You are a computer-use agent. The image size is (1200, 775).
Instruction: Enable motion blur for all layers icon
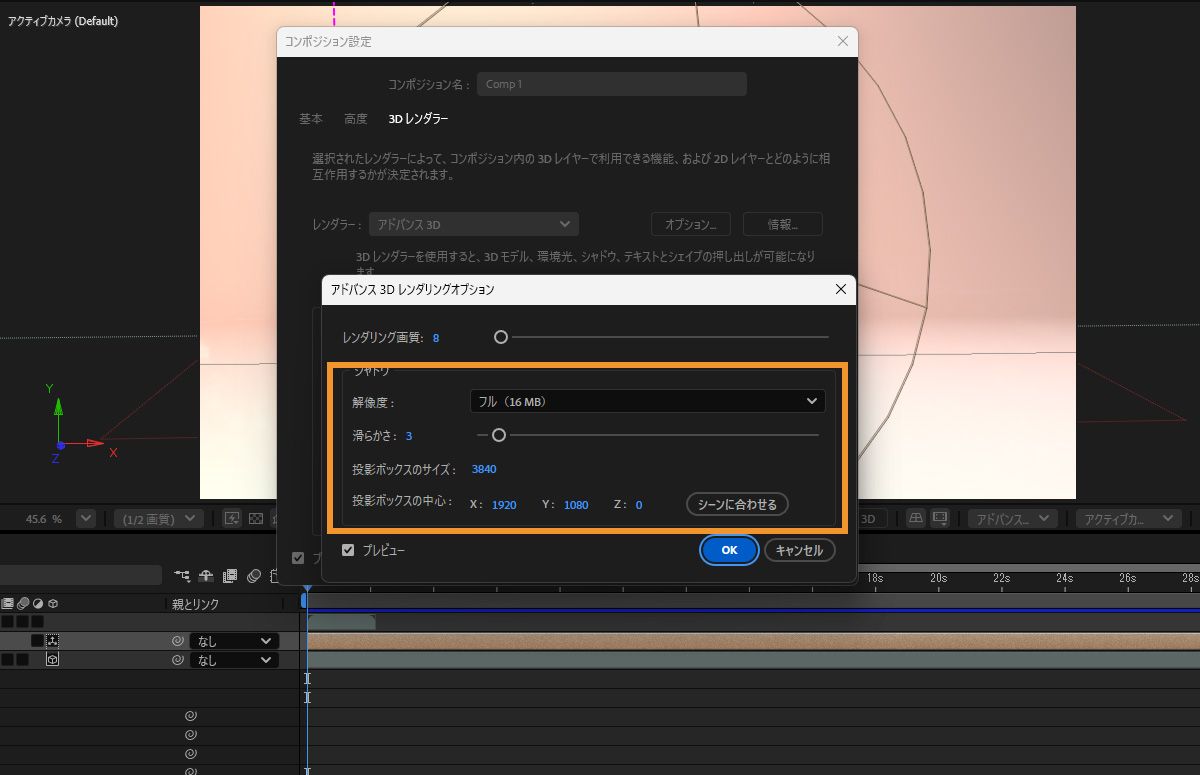pos(254,575)
